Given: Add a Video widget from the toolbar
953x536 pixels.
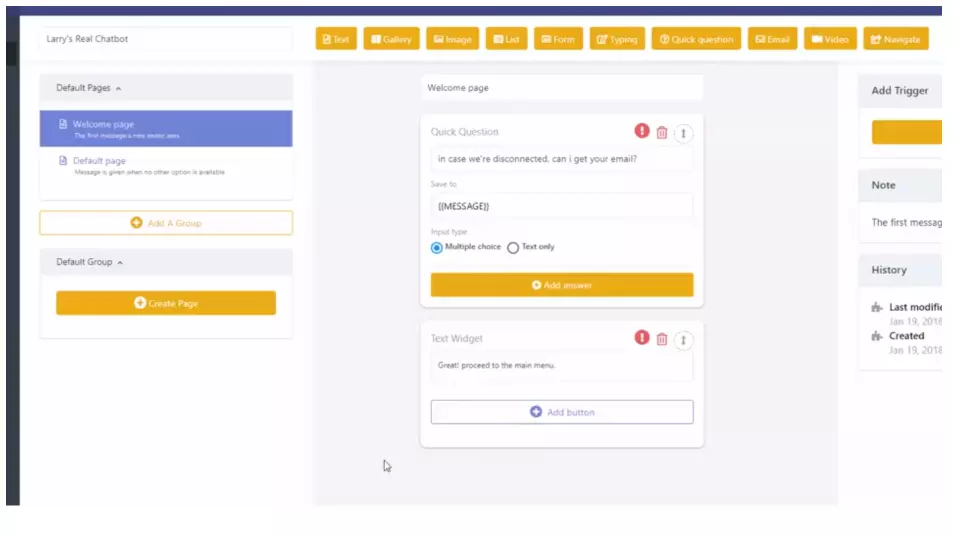Looking at the screenshot, I should pyautogui.click(x=830, y=39).
